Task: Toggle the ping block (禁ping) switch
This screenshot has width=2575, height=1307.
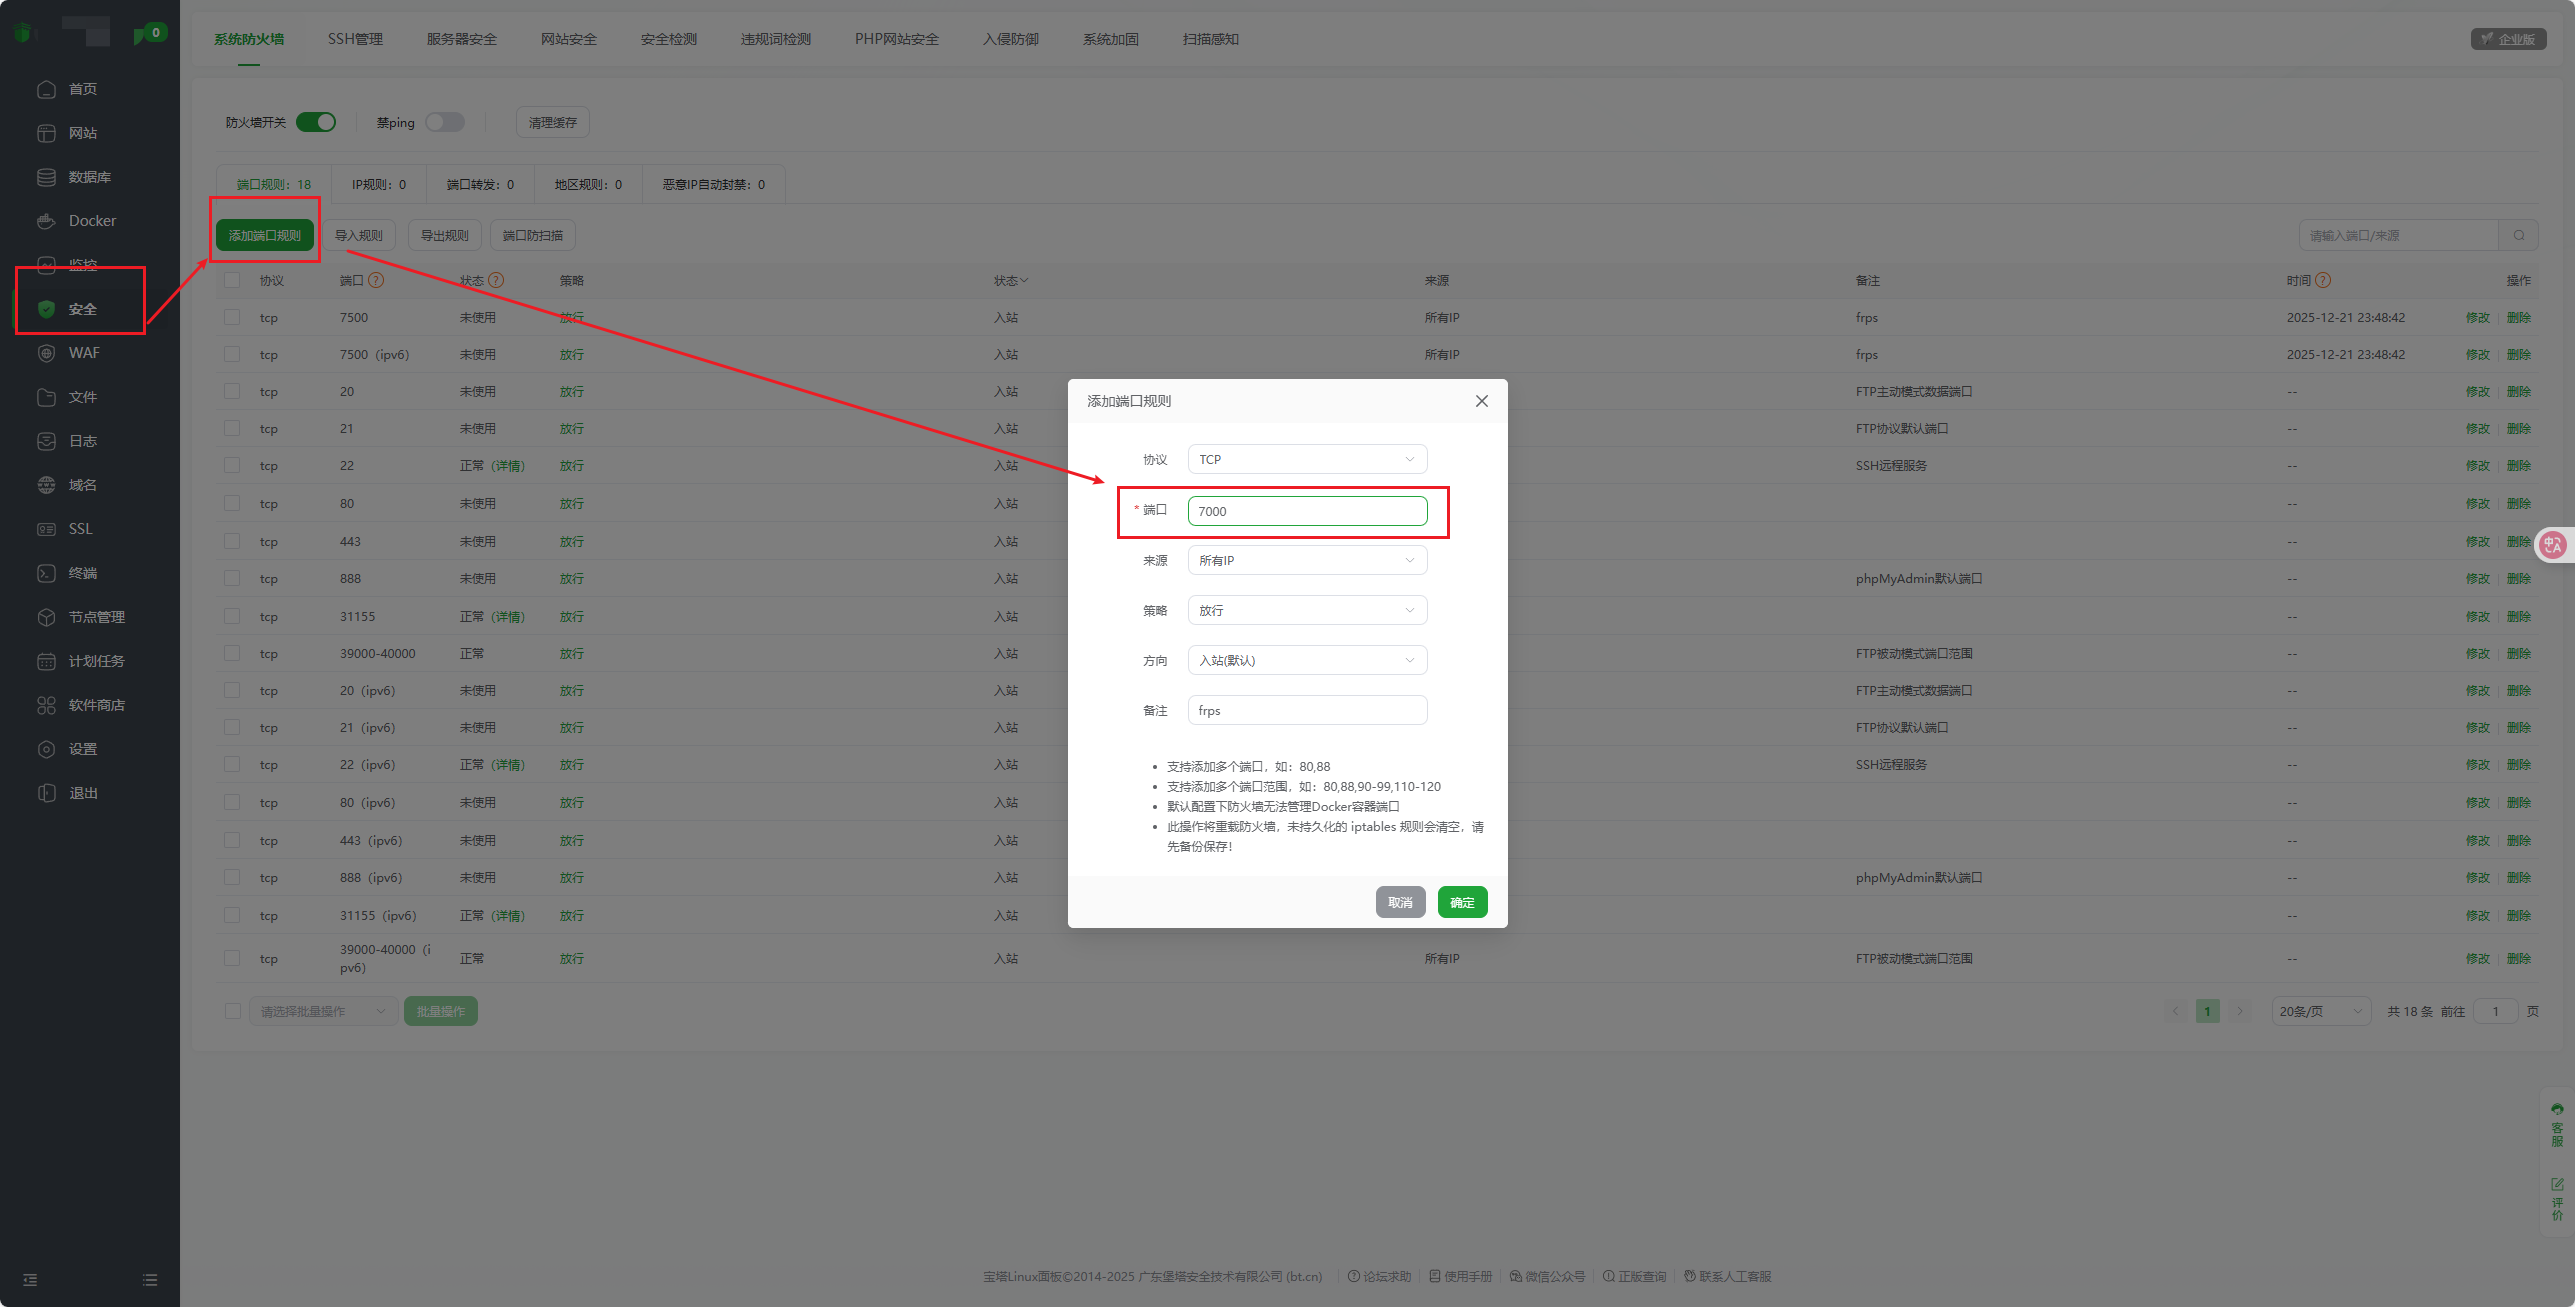Action: pos(445,122)
